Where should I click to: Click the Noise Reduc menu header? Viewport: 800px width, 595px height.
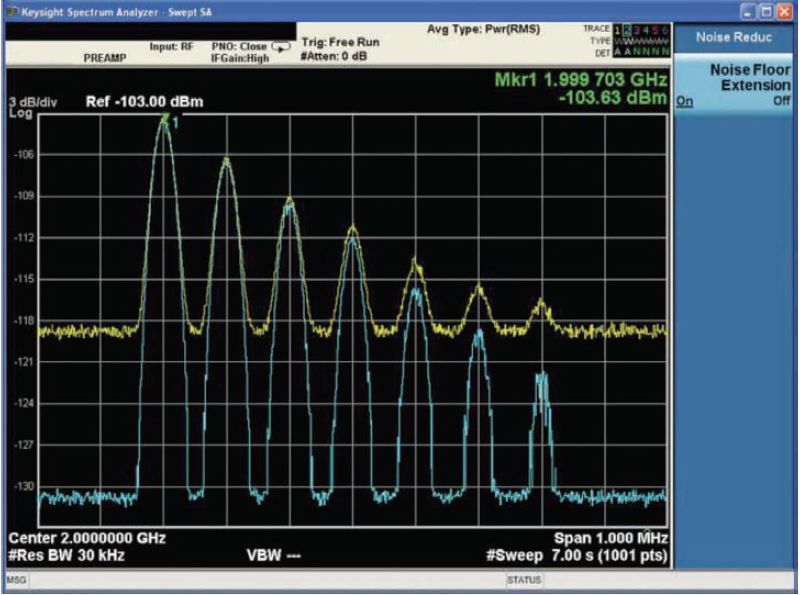click(734, 37)
